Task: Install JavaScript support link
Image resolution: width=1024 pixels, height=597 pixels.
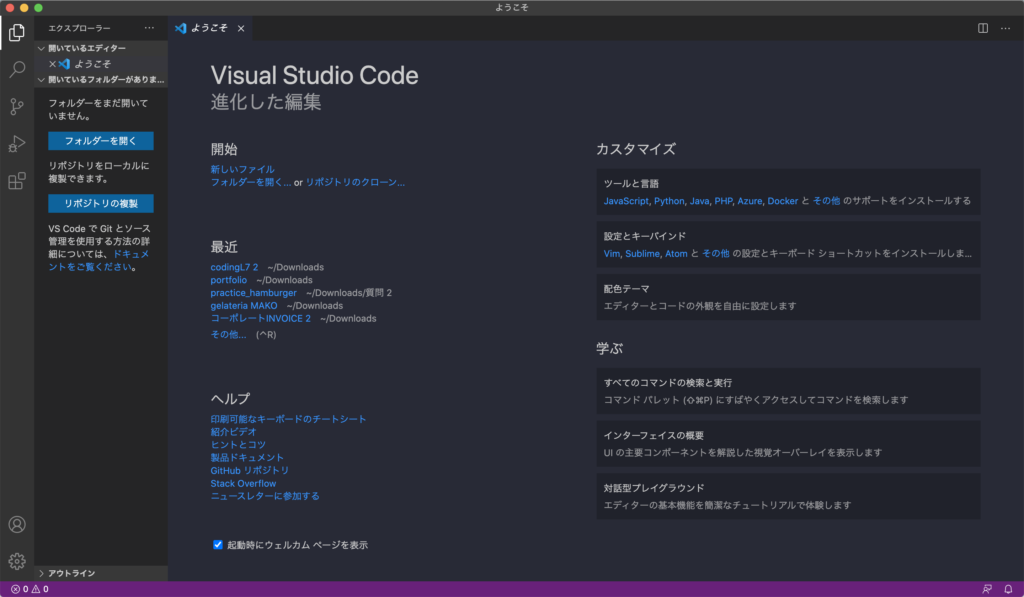Action: 626,201
